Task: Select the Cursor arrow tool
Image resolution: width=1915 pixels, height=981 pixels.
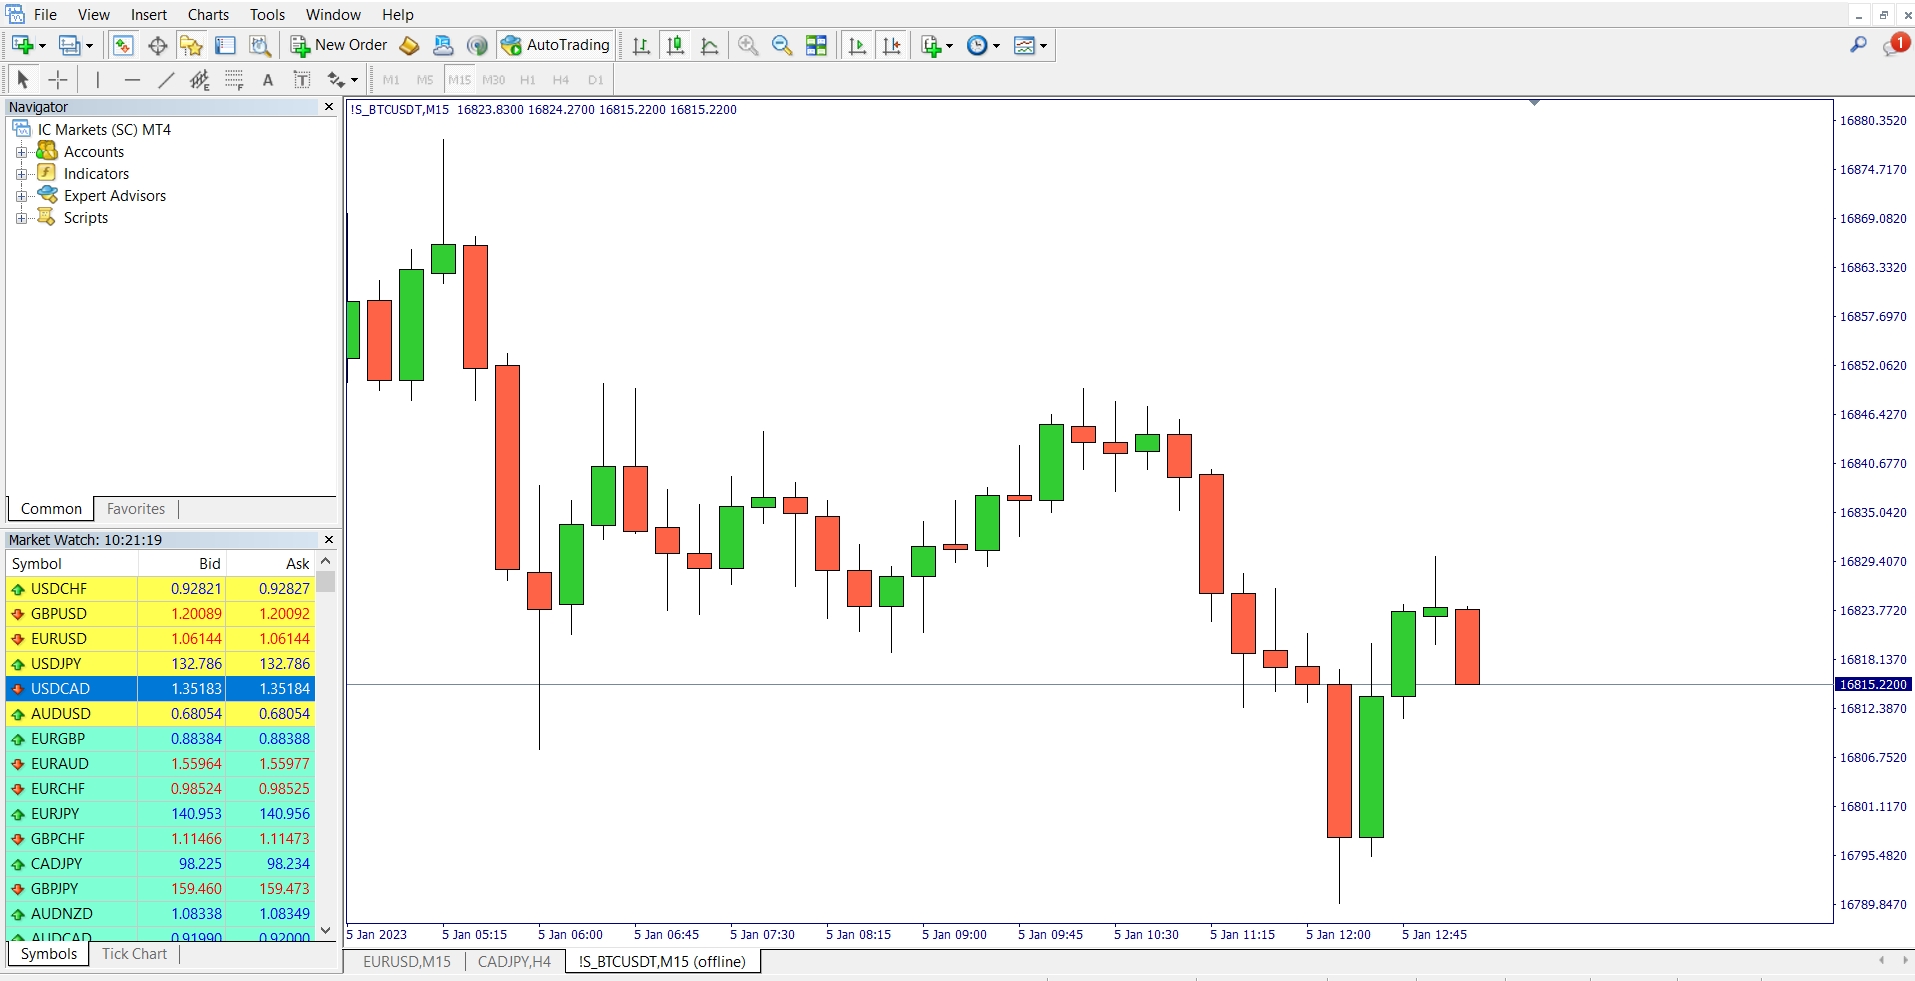Action: (23, 80)
